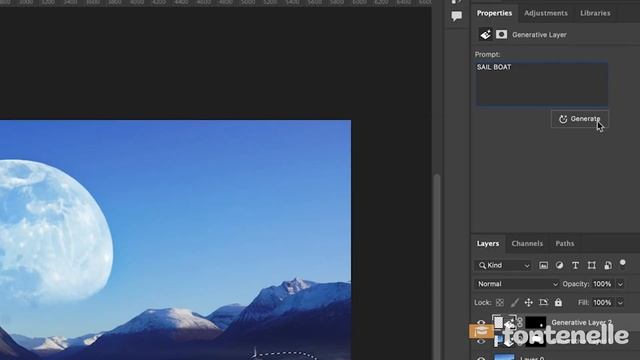This screenshot has height=360, width=640.
Task: Toggle lock position icon
Action: tap(529, 302)
